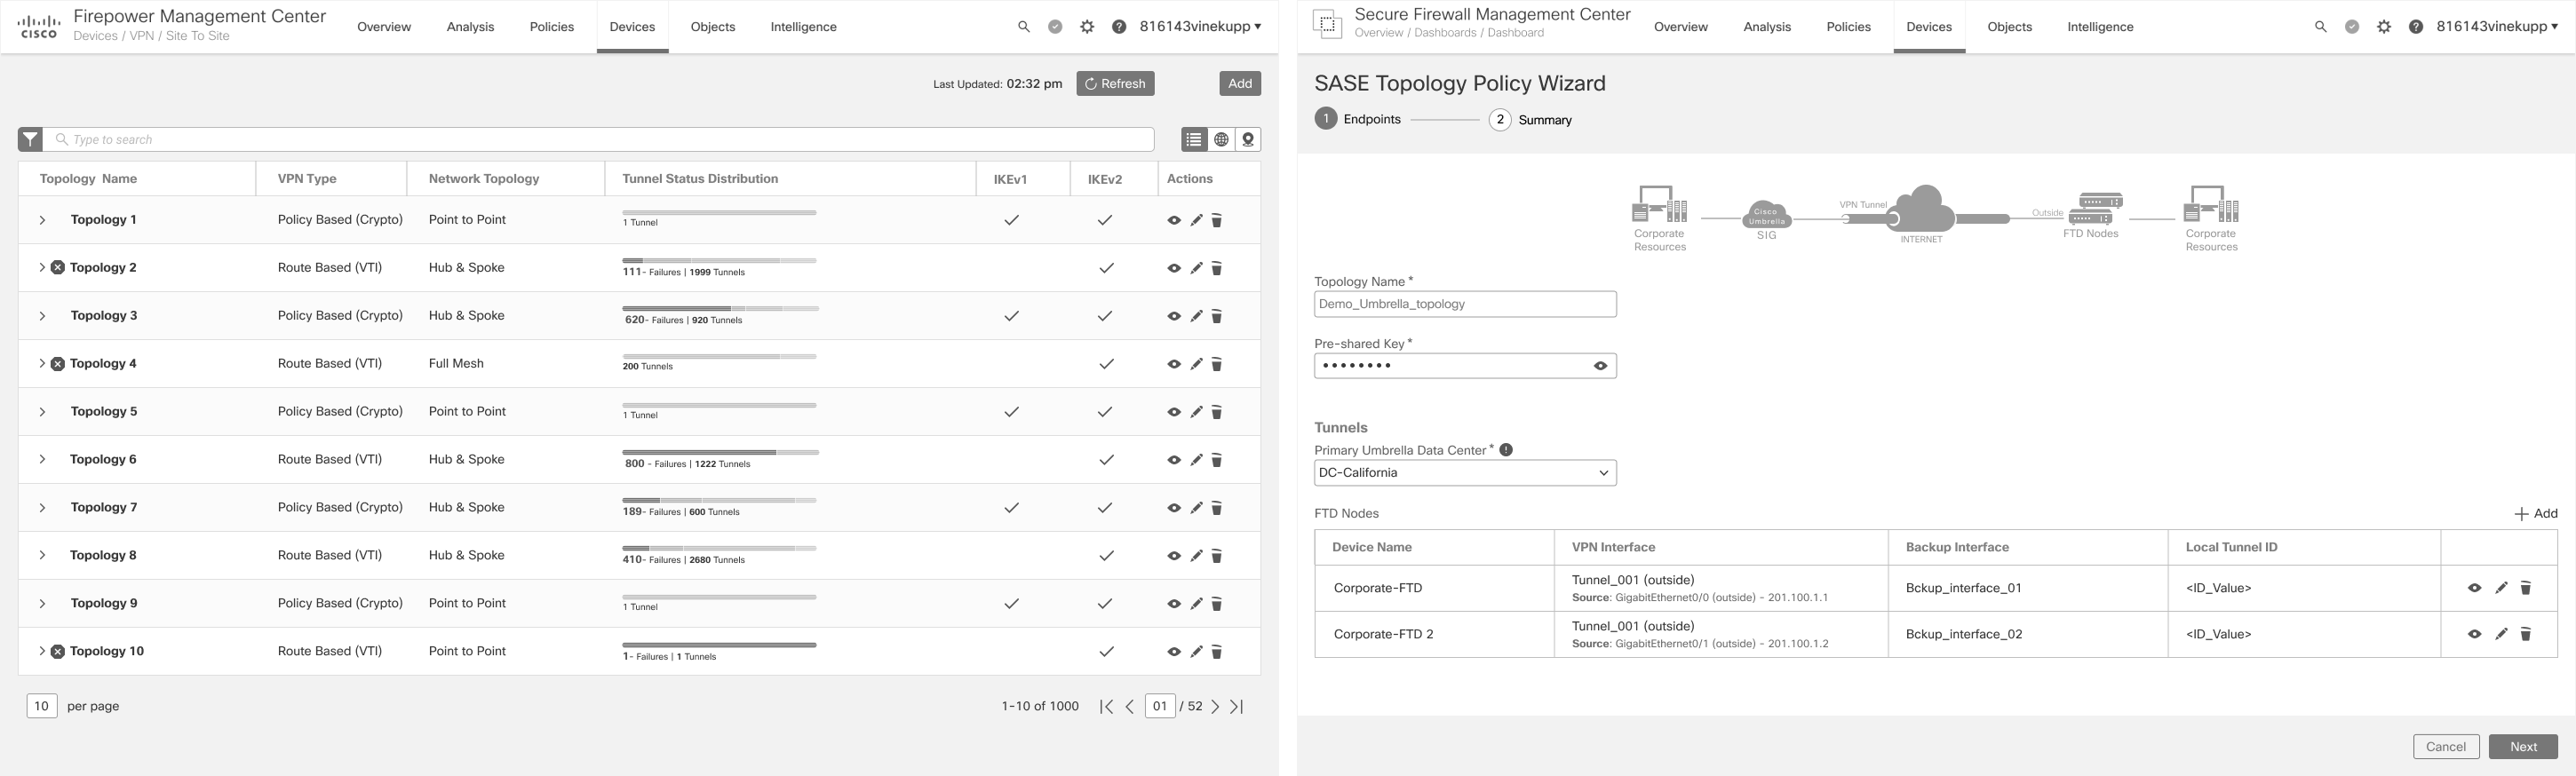Click Cisco logo in Firepower header
Image resolution: width=2576 pixels, height=776 pixels.
[39, 26]
